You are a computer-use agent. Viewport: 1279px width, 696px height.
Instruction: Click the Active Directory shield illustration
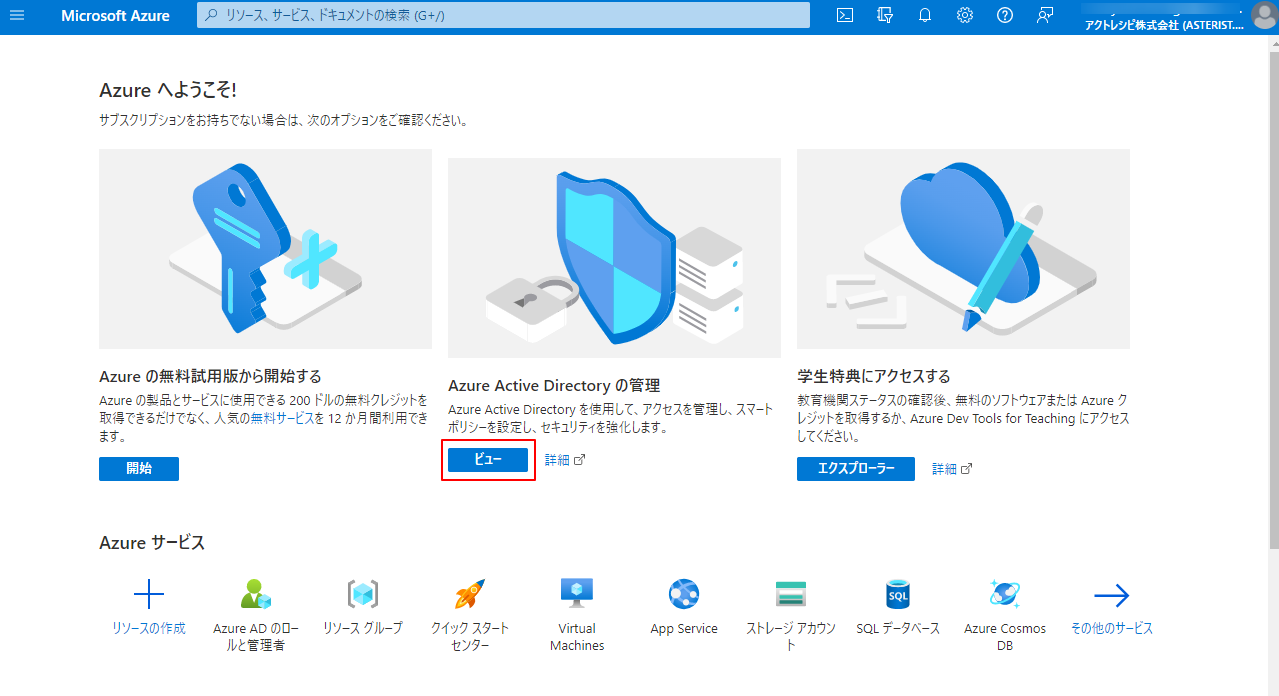[x=614, y=257]
